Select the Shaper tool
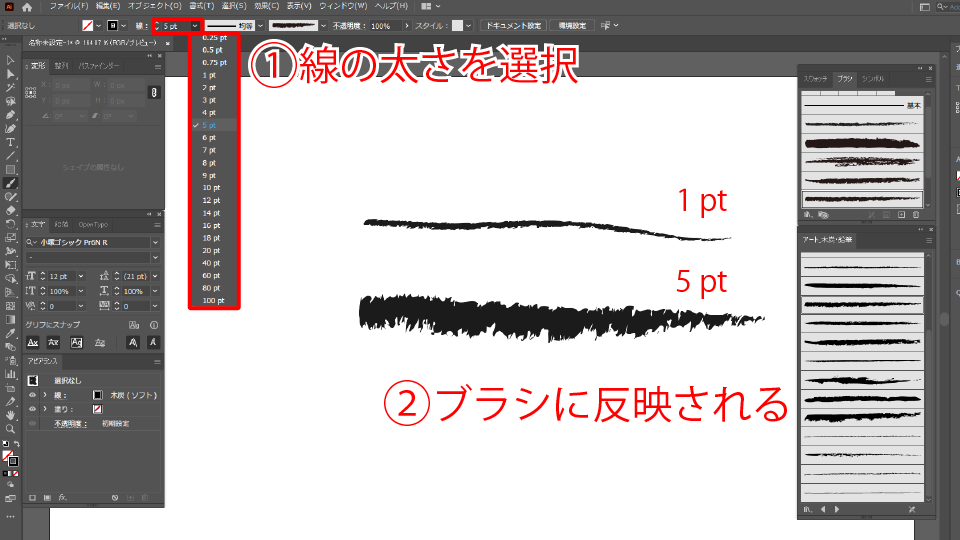The image size is (960, 540). pyautogui.click(x=10, y=197)
